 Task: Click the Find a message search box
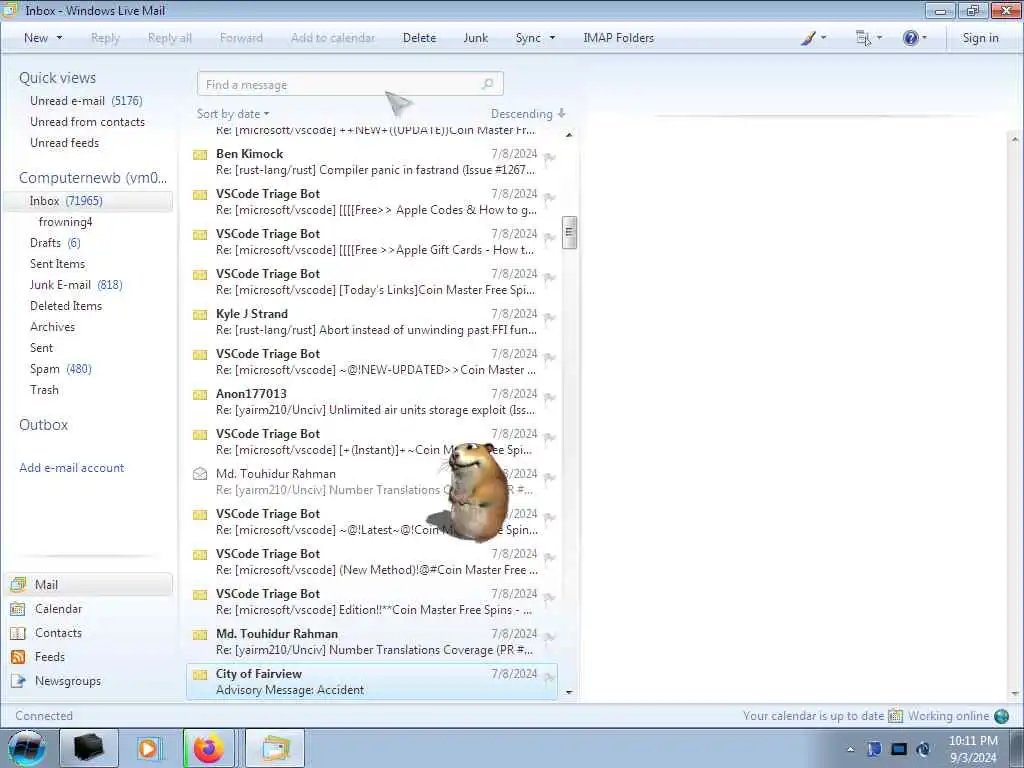point(350,84)
